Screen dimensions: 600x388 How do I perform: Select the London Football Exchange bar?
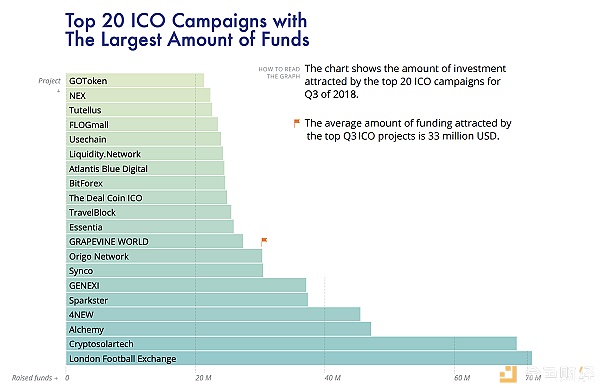coord(299,358)
